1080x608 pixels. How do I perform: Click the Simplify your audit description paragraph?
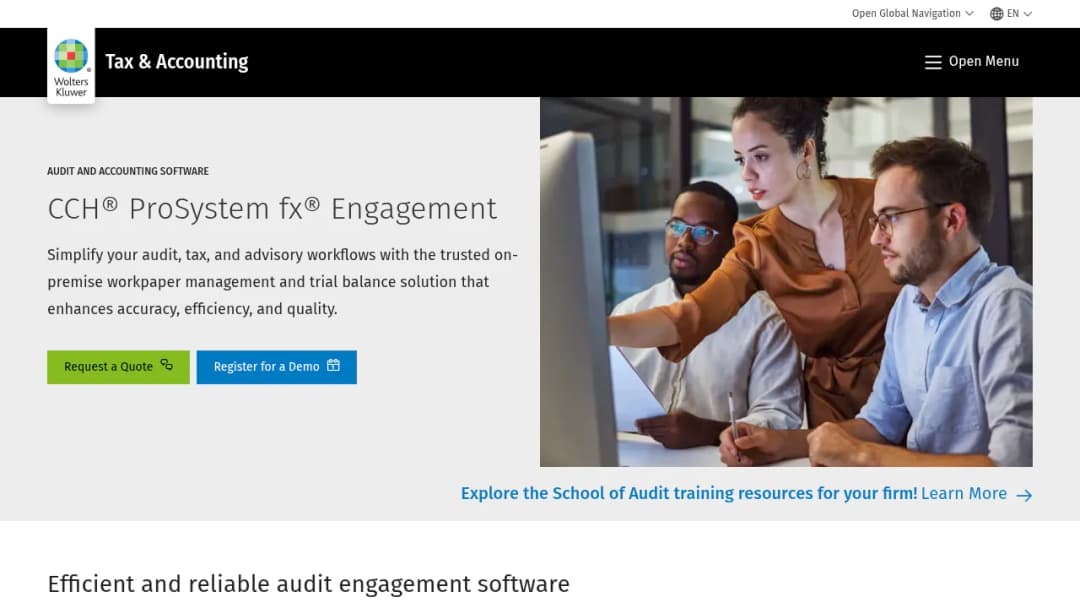pos(282,282)
